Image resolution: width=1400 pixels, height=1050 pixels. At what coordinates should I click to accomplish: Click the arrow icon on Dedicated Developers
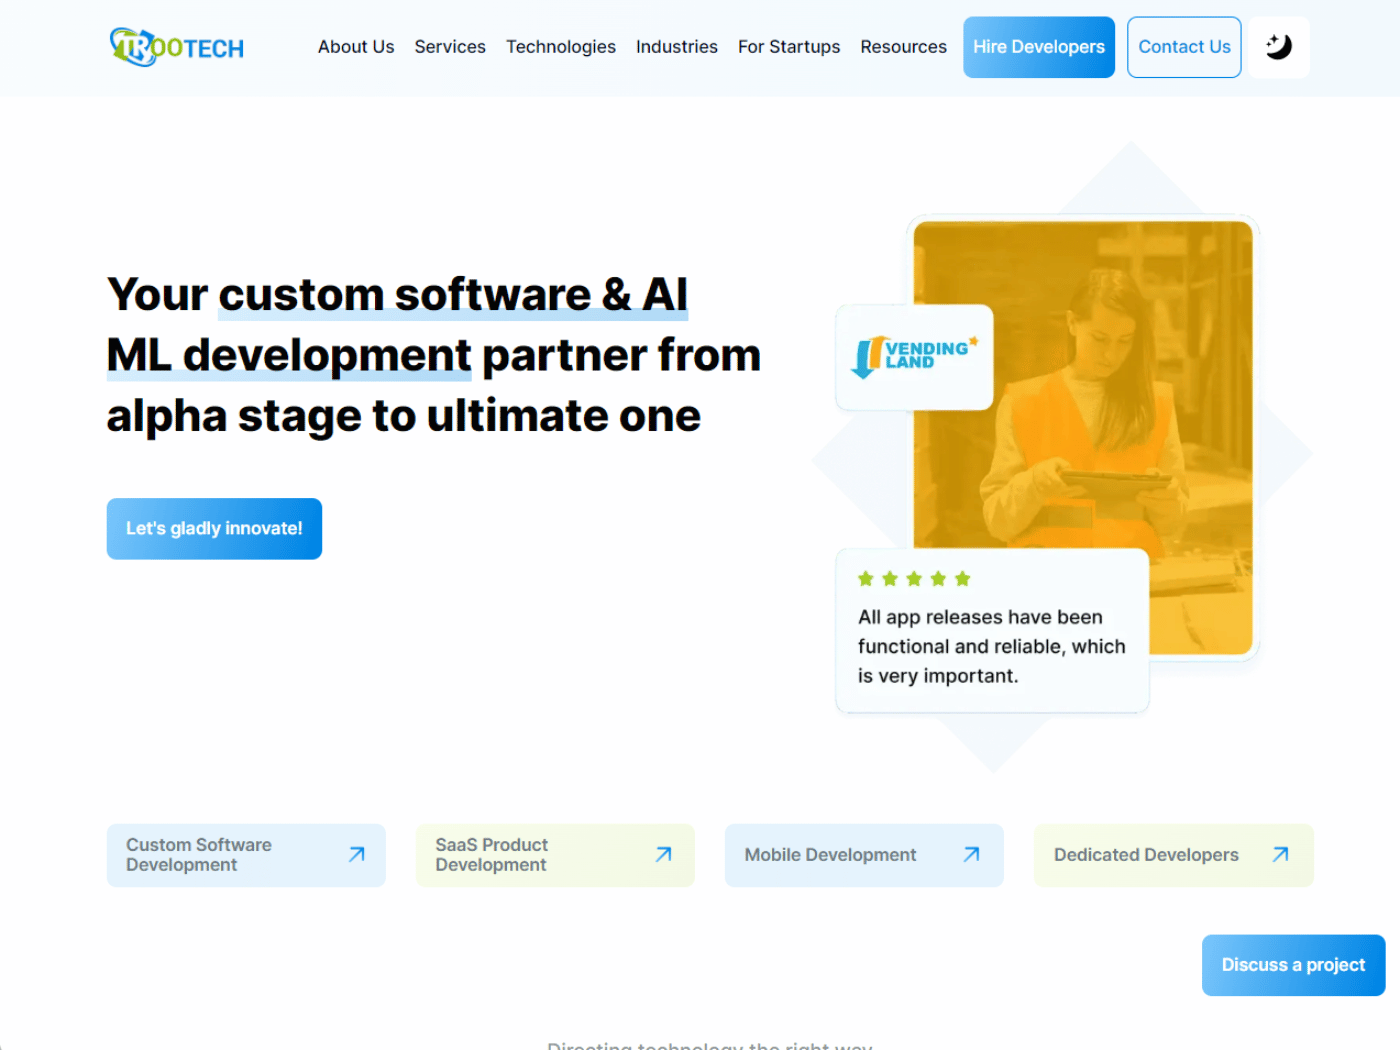tap(1281, 854)
